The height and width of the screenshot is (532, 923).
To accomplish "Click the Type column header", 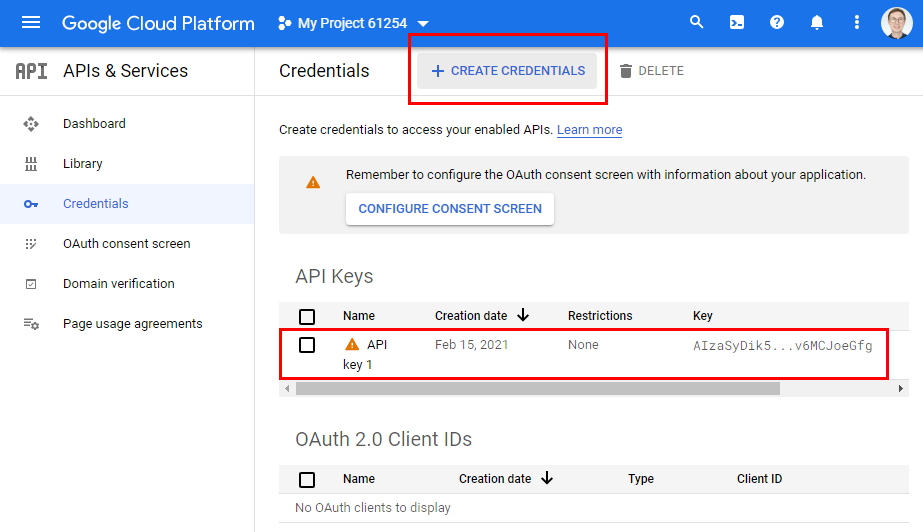I will [x=640, y=479].
